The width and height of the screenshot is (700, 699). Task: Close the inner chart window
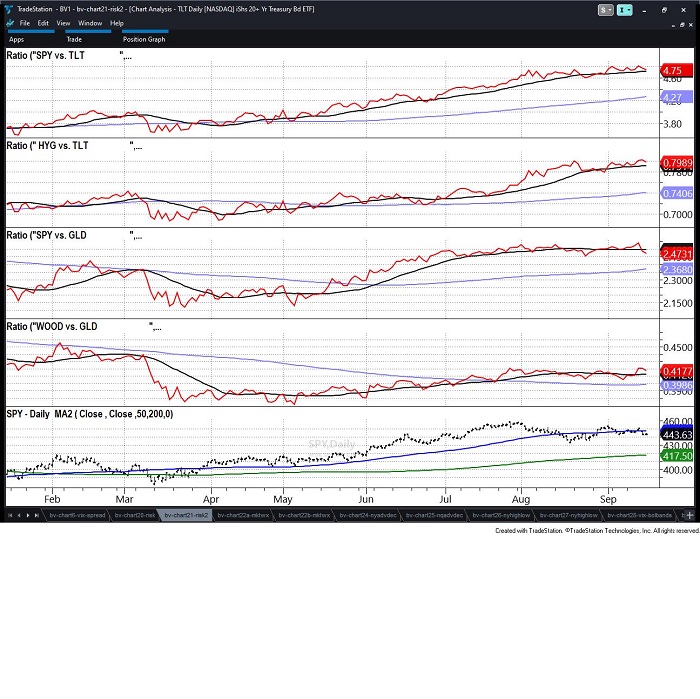pos(691,25)
